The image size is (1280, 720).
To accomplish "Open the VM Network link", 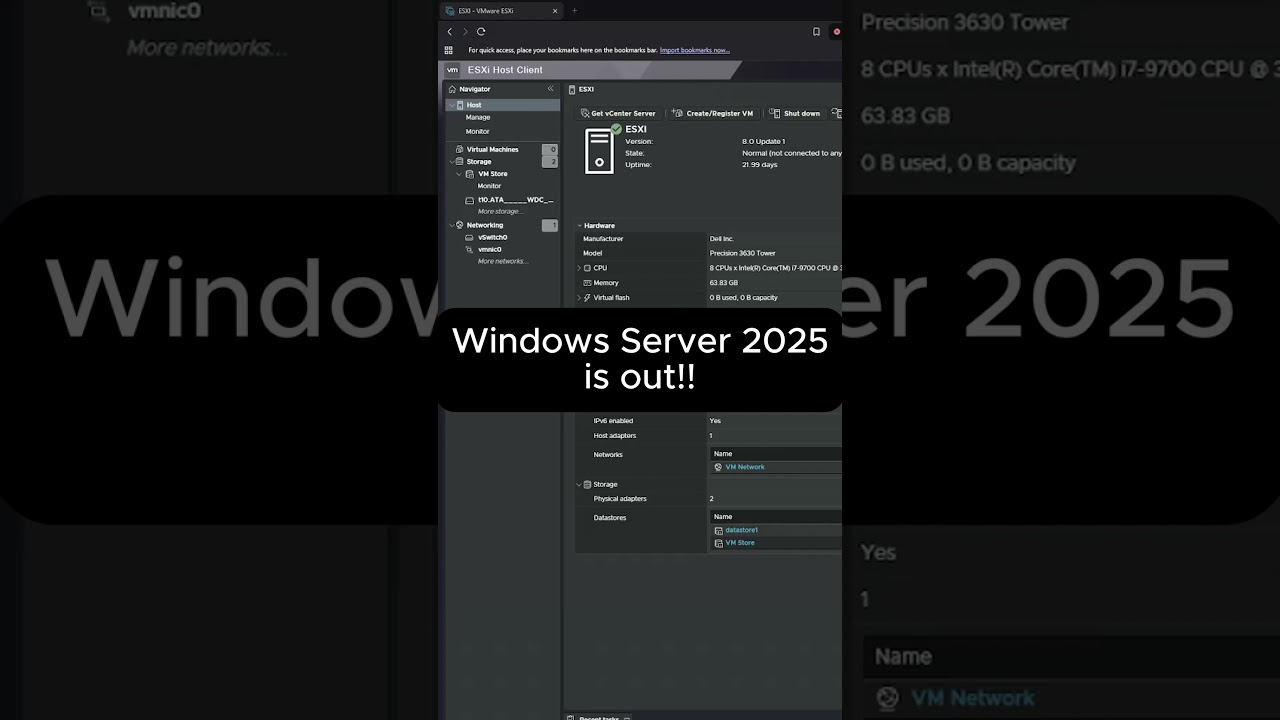I will coord(745,467).
